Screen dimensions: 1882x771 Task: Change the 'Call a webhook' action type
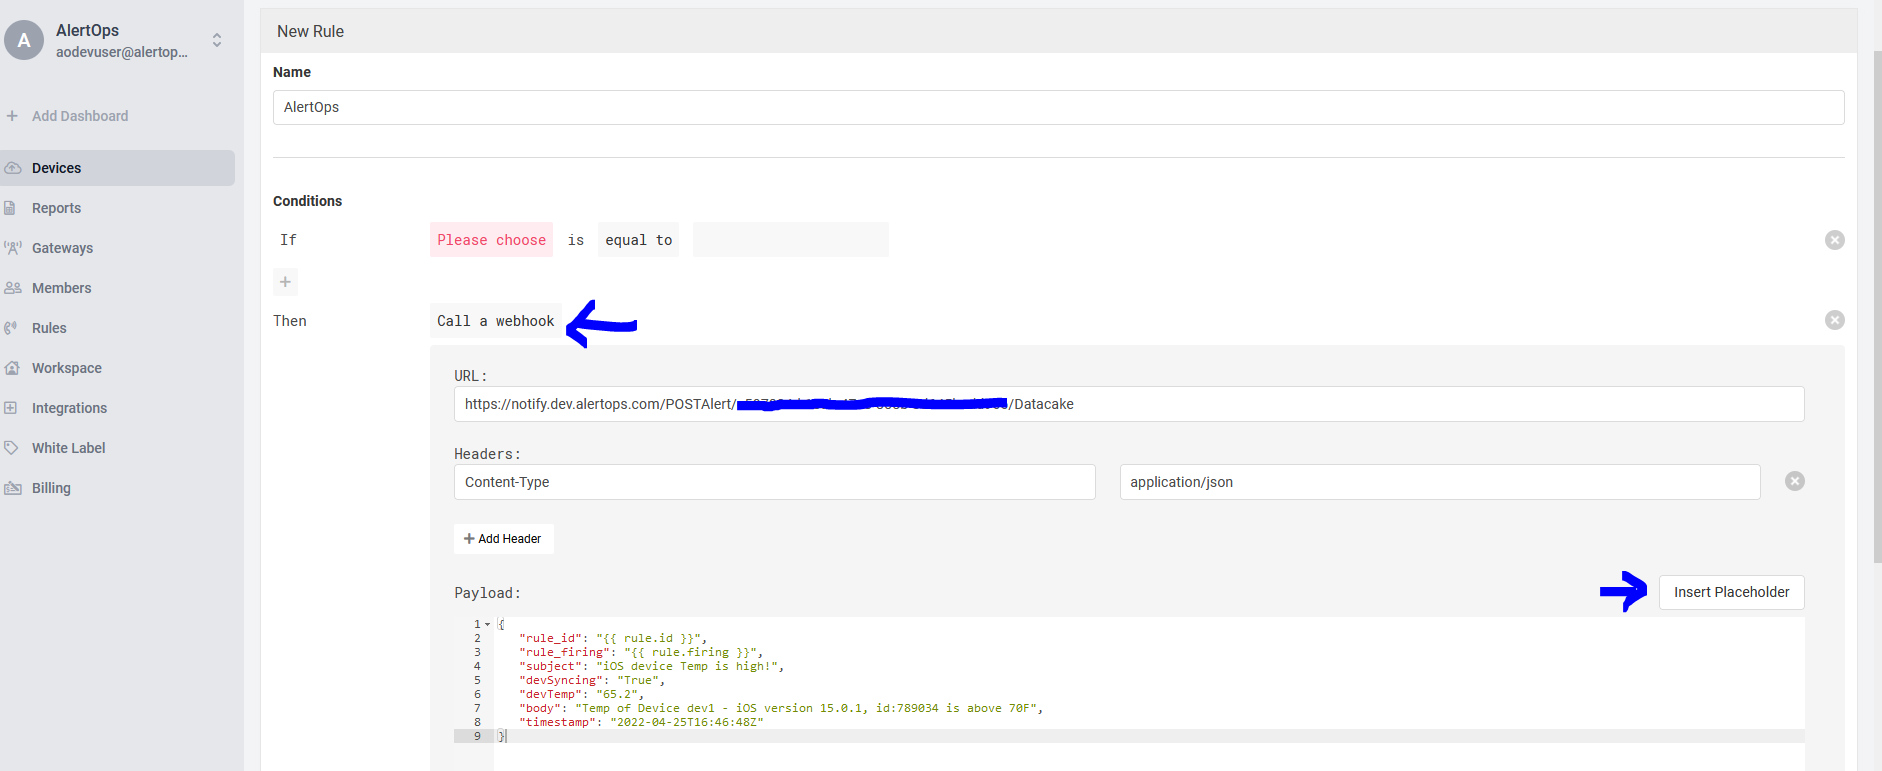pyautogui.click(x=495, y=321)
